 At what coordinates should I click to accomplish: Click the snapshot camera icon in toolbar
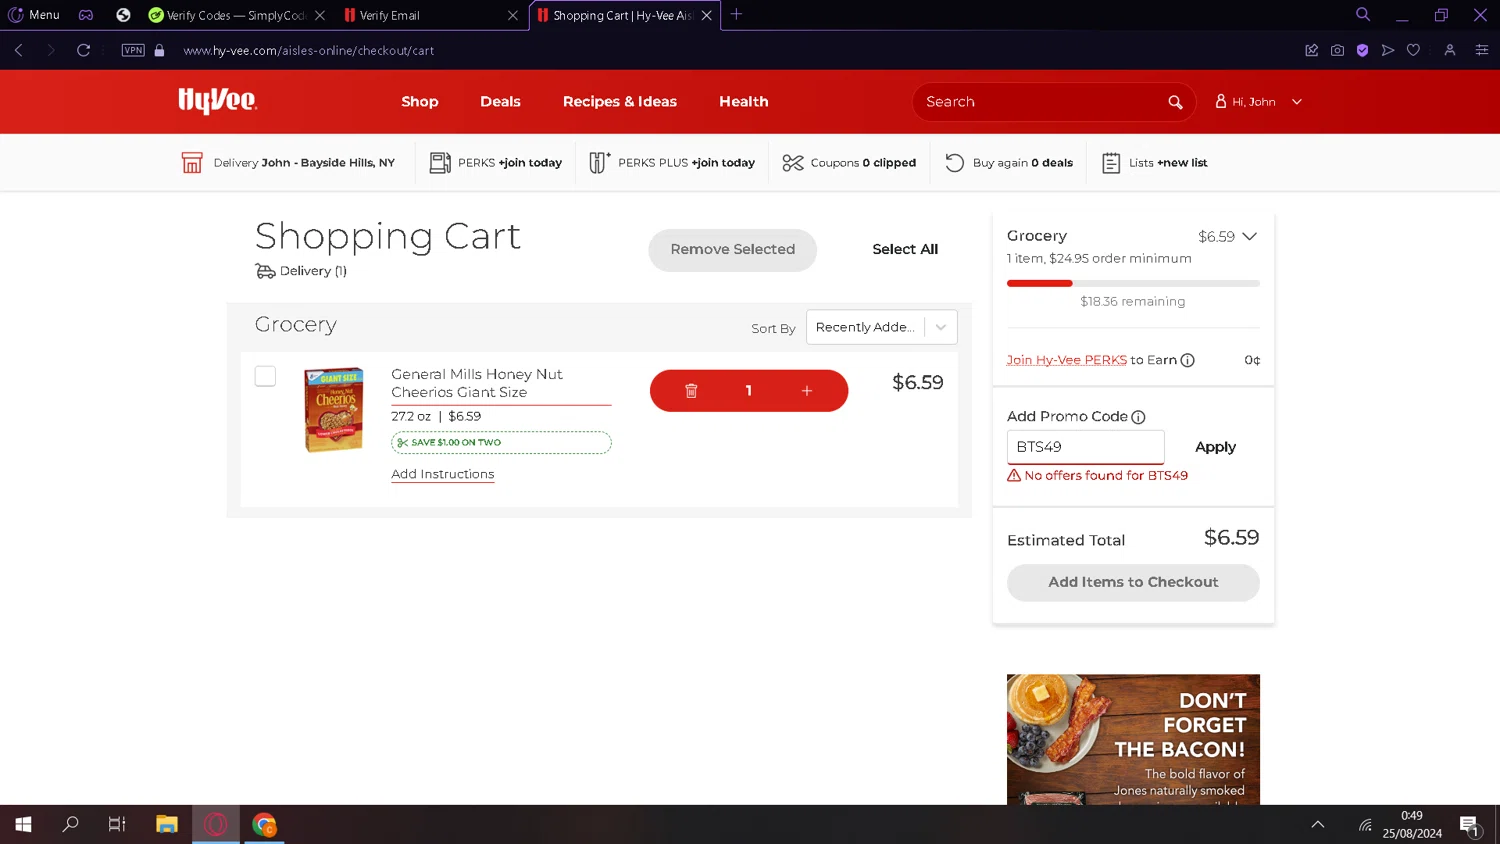tap(1337, 50)
